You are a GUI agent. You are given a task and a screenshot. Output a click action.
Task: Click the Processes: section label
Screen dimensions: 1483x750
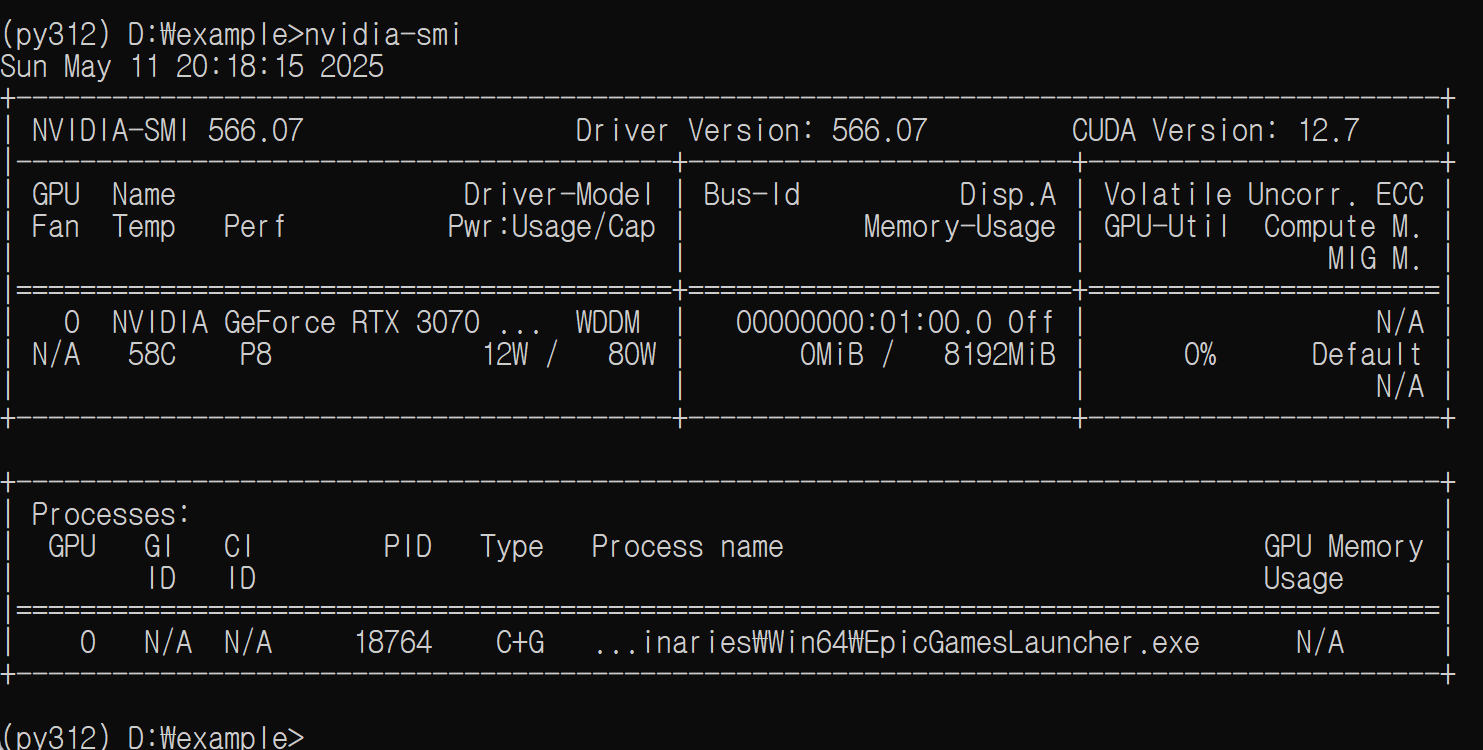pos(111,515)
